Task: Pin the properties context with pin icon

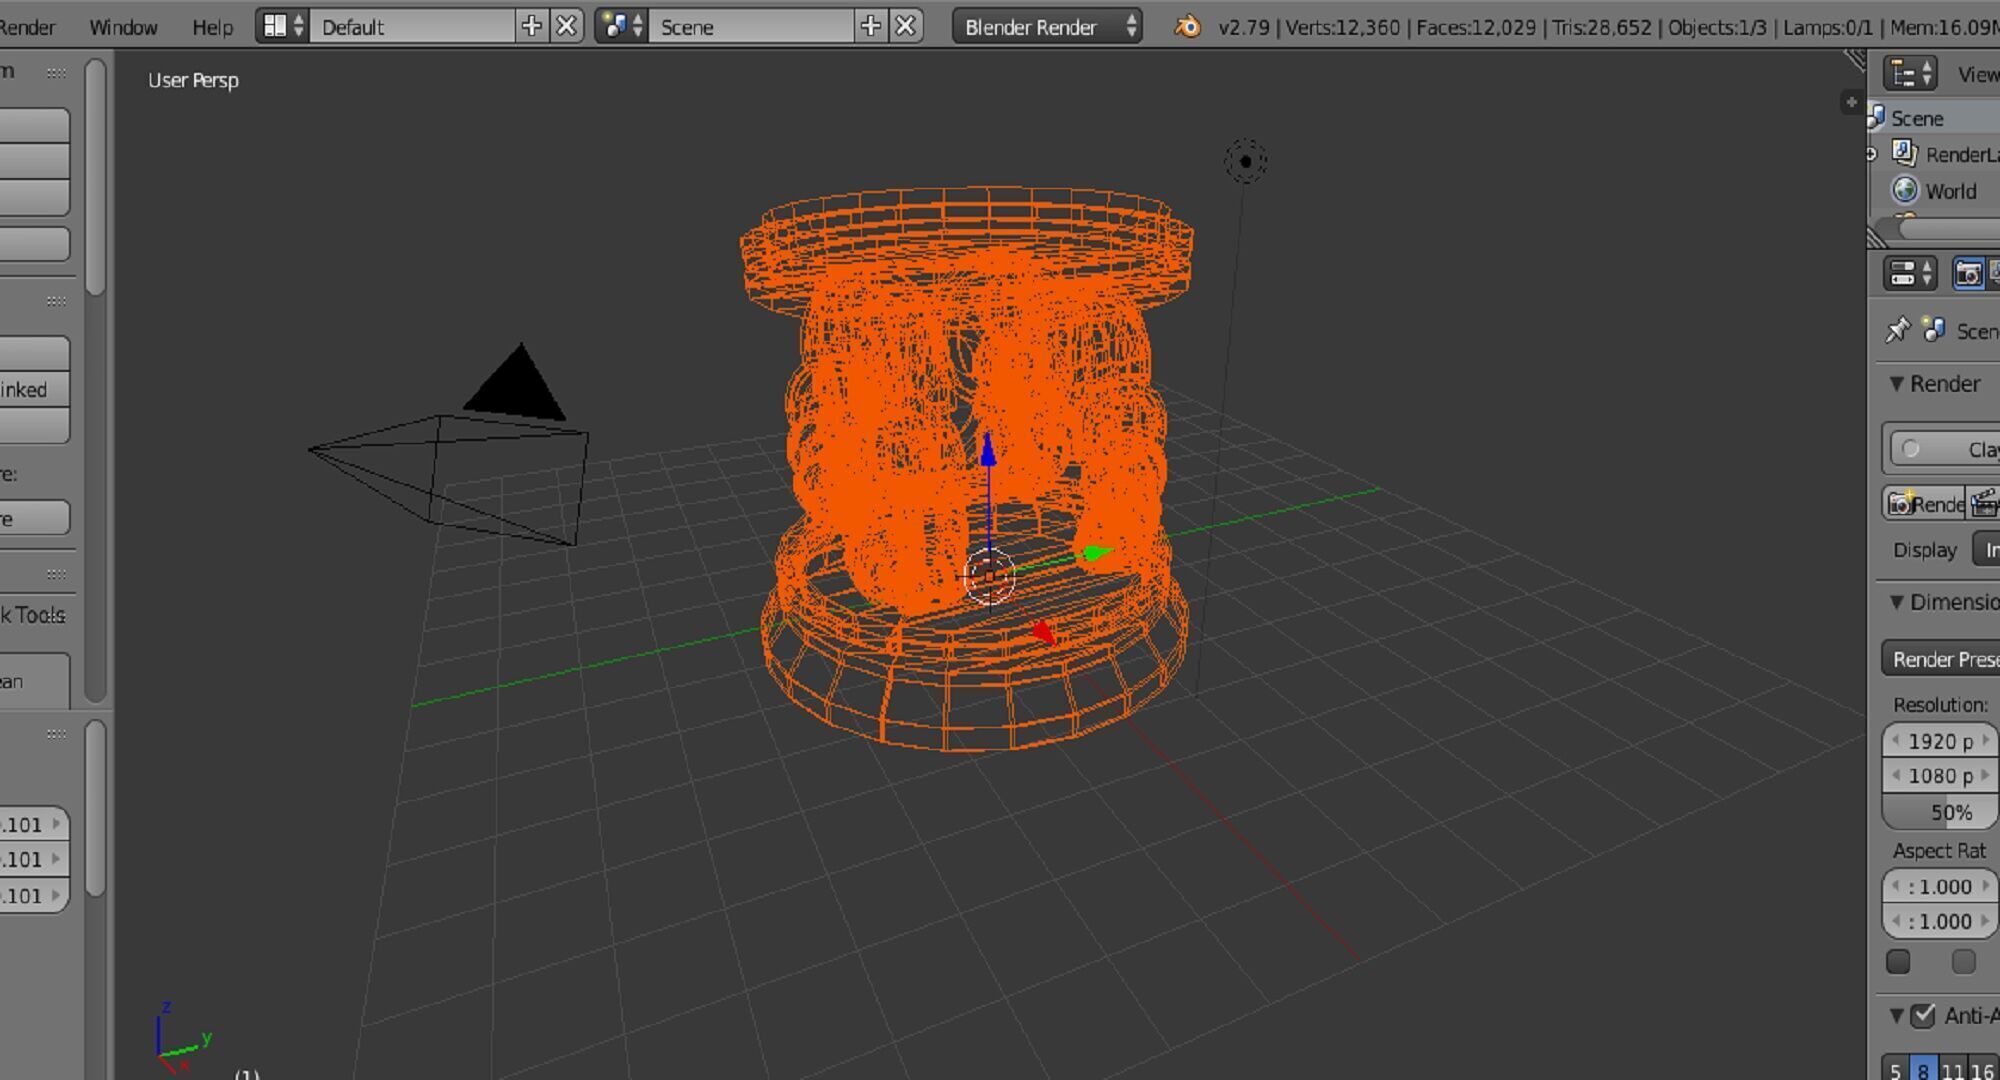Action: 1897,330
